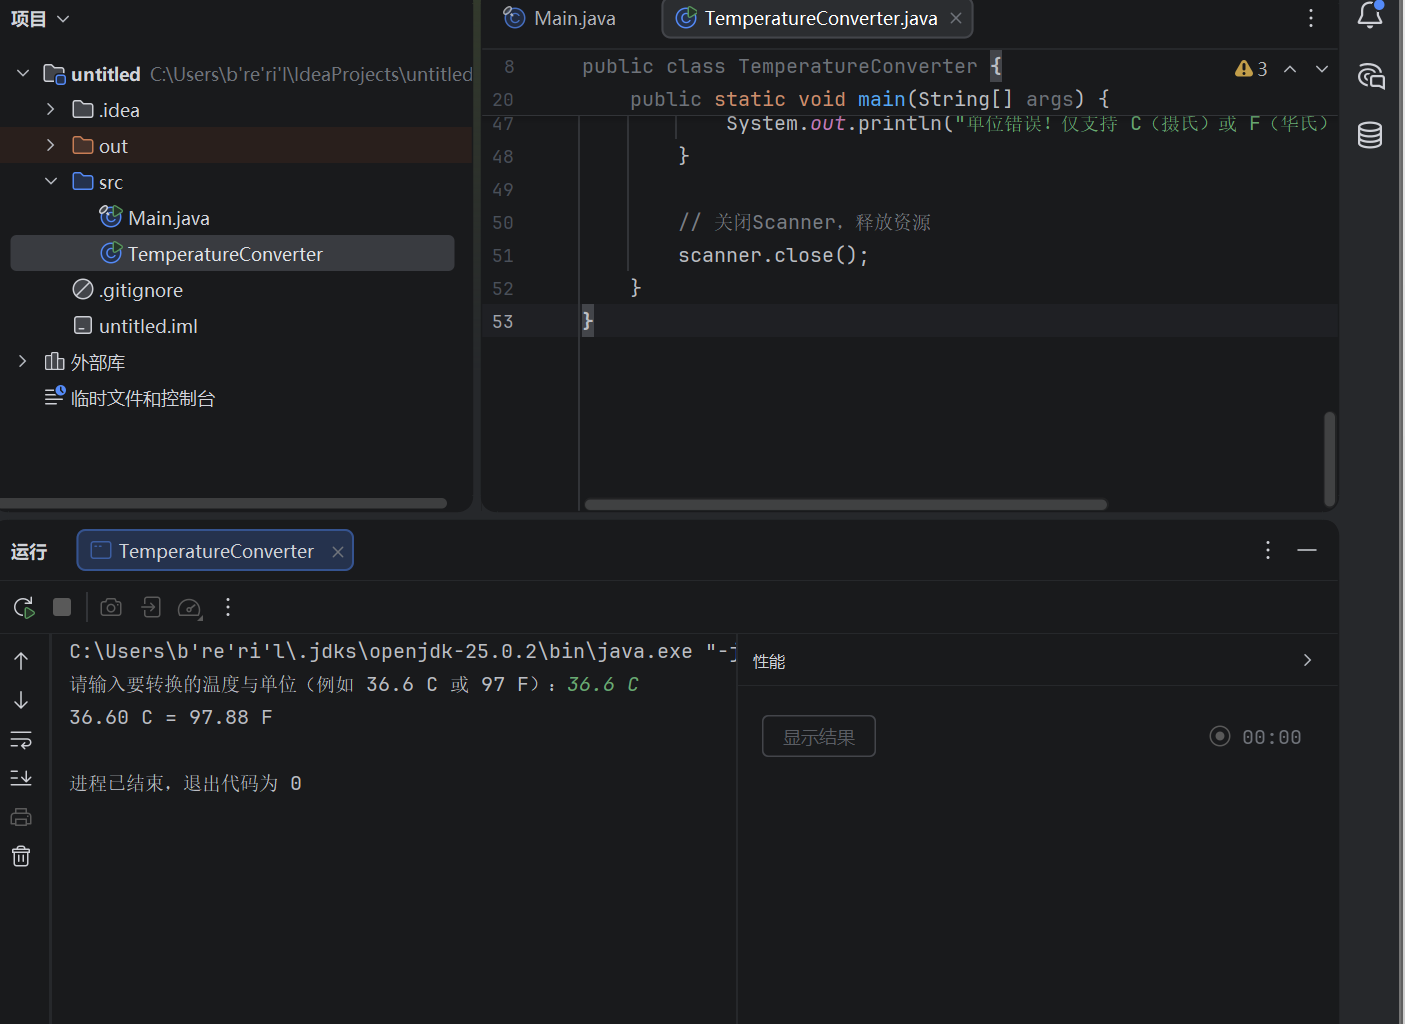The image size is (1405, 1024).
Task: Expand the .idea folder
Action: pos(51,110)
